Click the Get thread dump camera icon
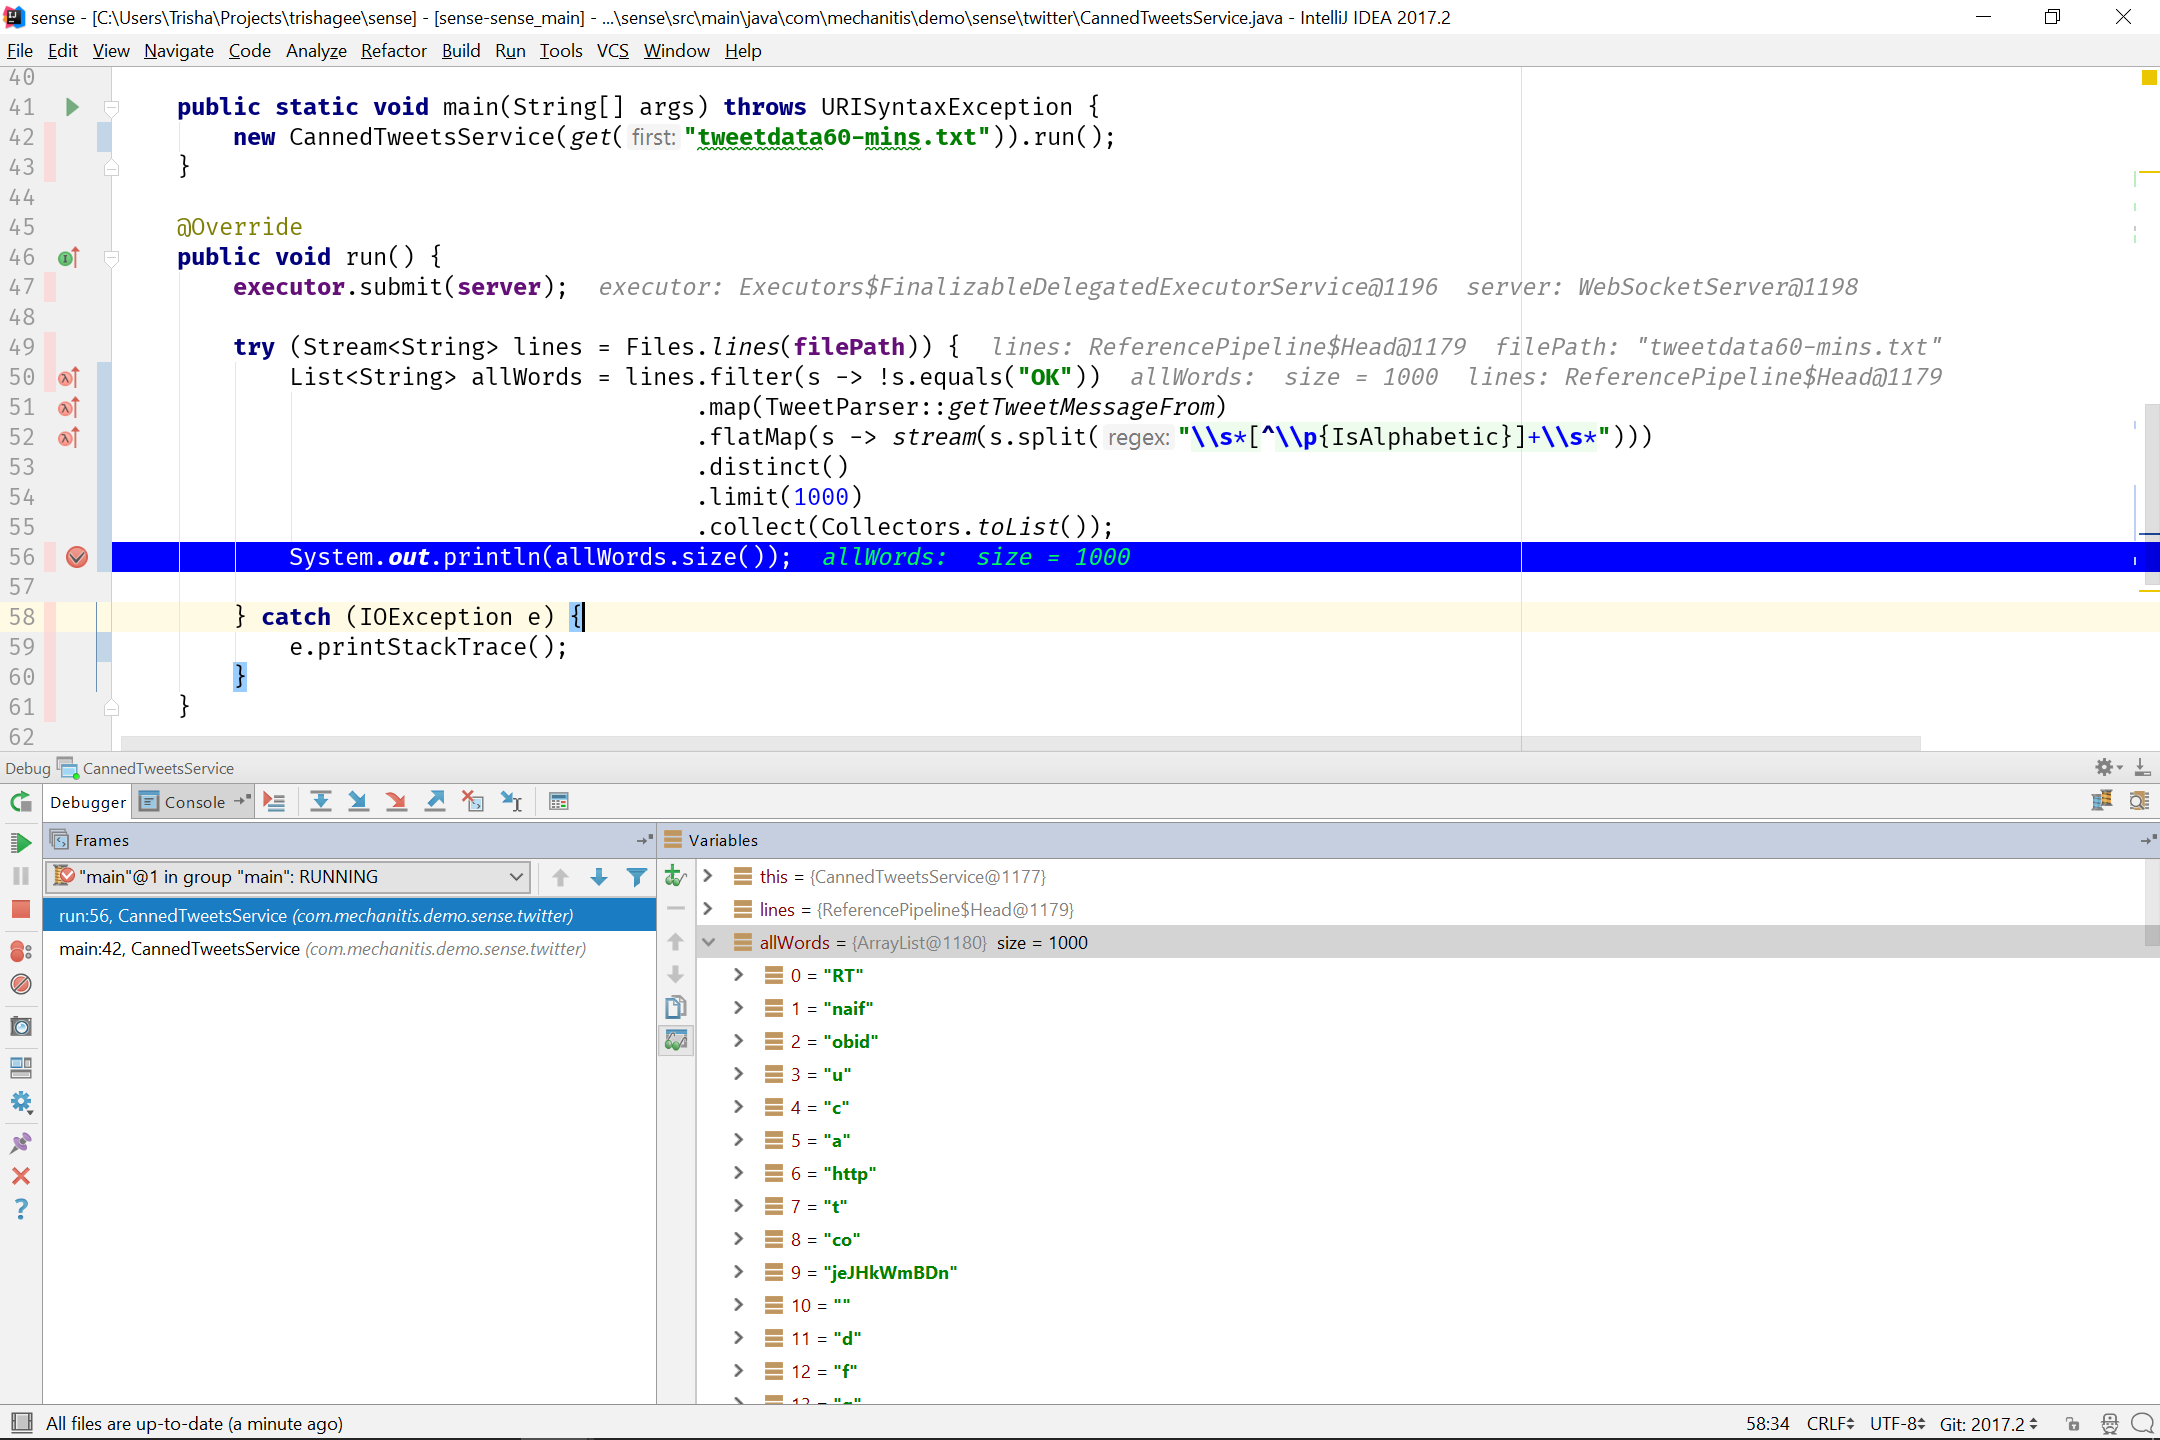Viewport: 2160px width, 1440px height. click(x=21, y=1027)
